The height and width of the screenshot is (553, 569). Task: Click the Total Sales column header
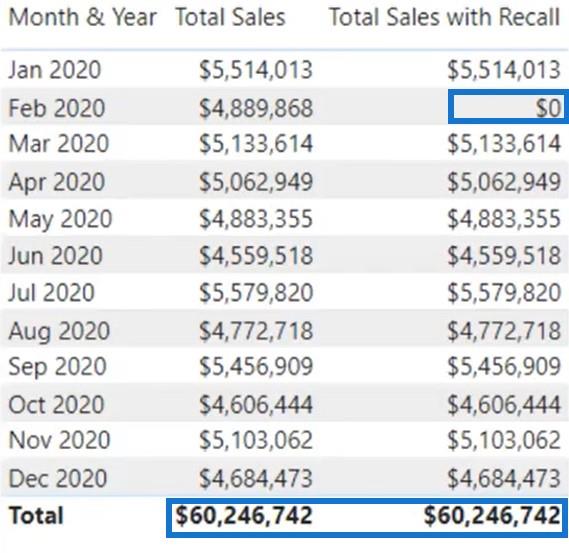pyautogui.click(x=230, y=17)
